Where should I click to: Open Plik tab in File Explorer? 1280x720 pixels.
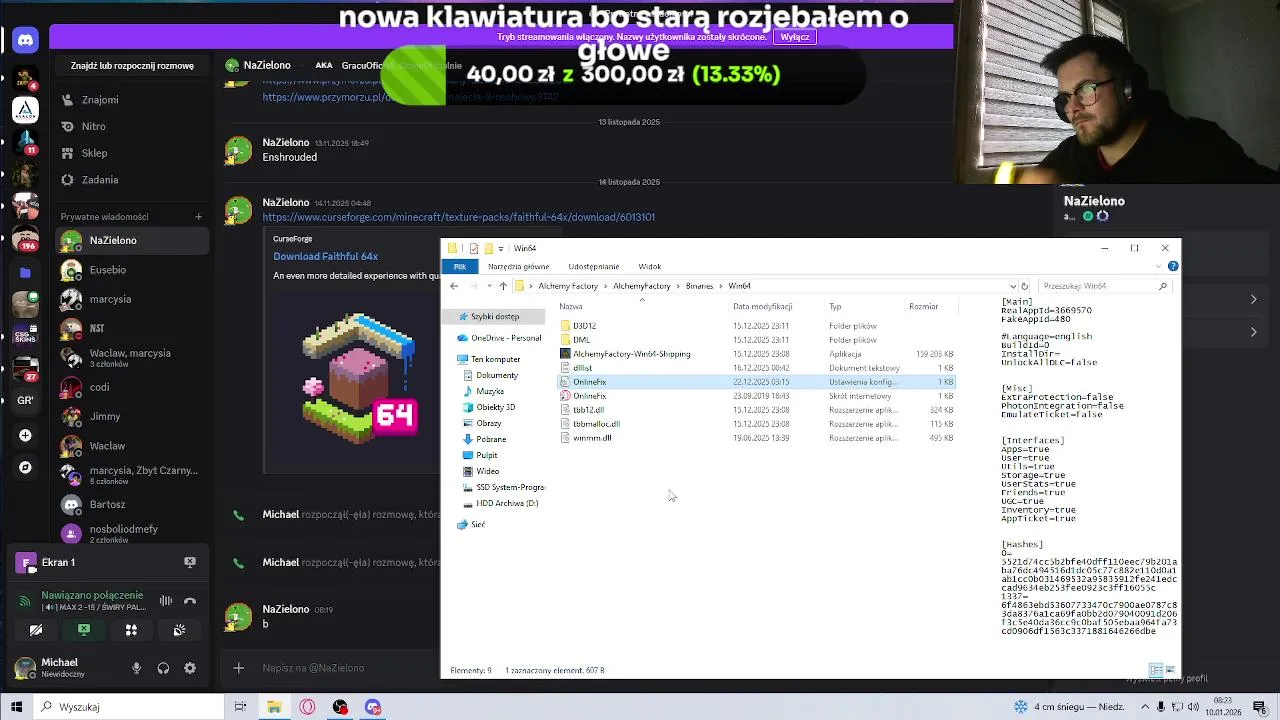pos(460,267)
